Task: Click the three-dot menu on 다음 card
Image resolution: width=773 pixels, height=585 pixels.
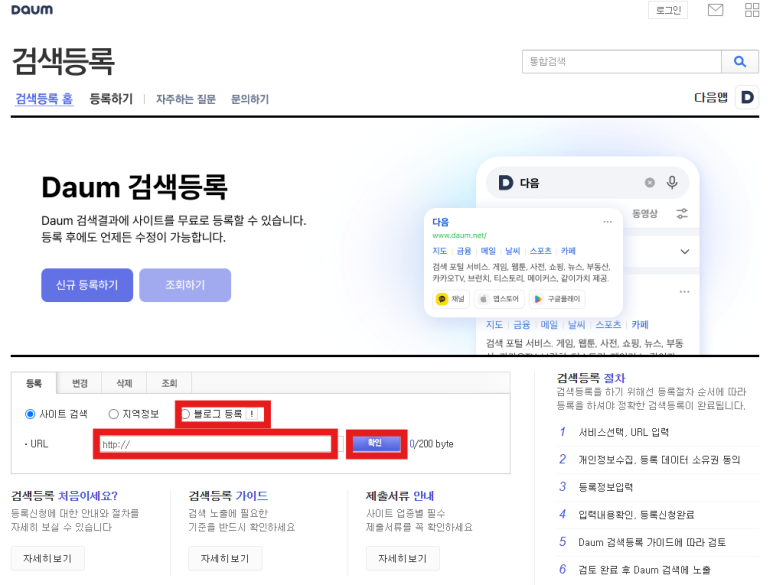Action: point(607,222)
